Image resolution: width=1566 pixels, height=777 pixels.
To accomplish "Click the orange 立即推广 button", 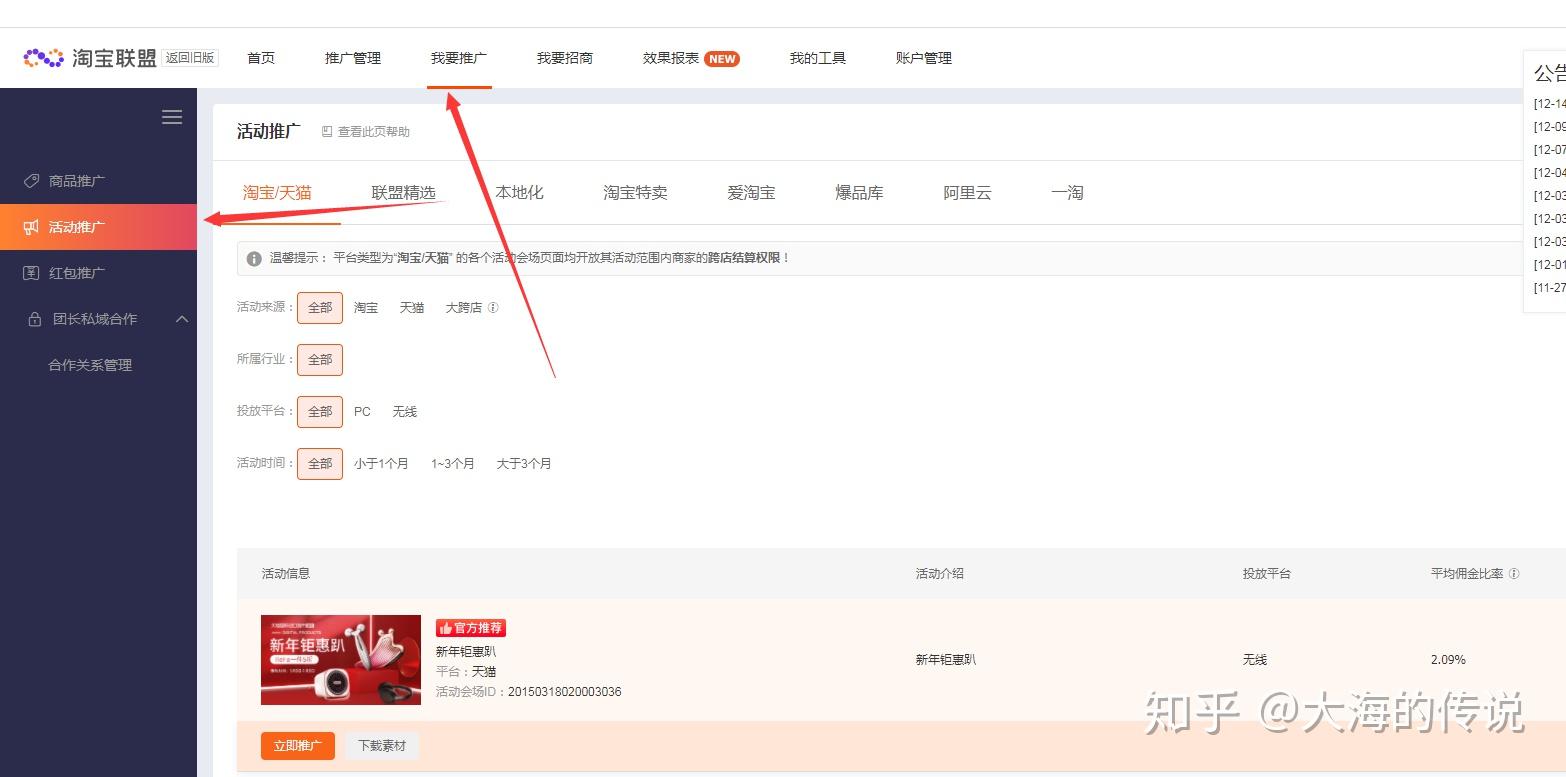I will coord(298,746).
